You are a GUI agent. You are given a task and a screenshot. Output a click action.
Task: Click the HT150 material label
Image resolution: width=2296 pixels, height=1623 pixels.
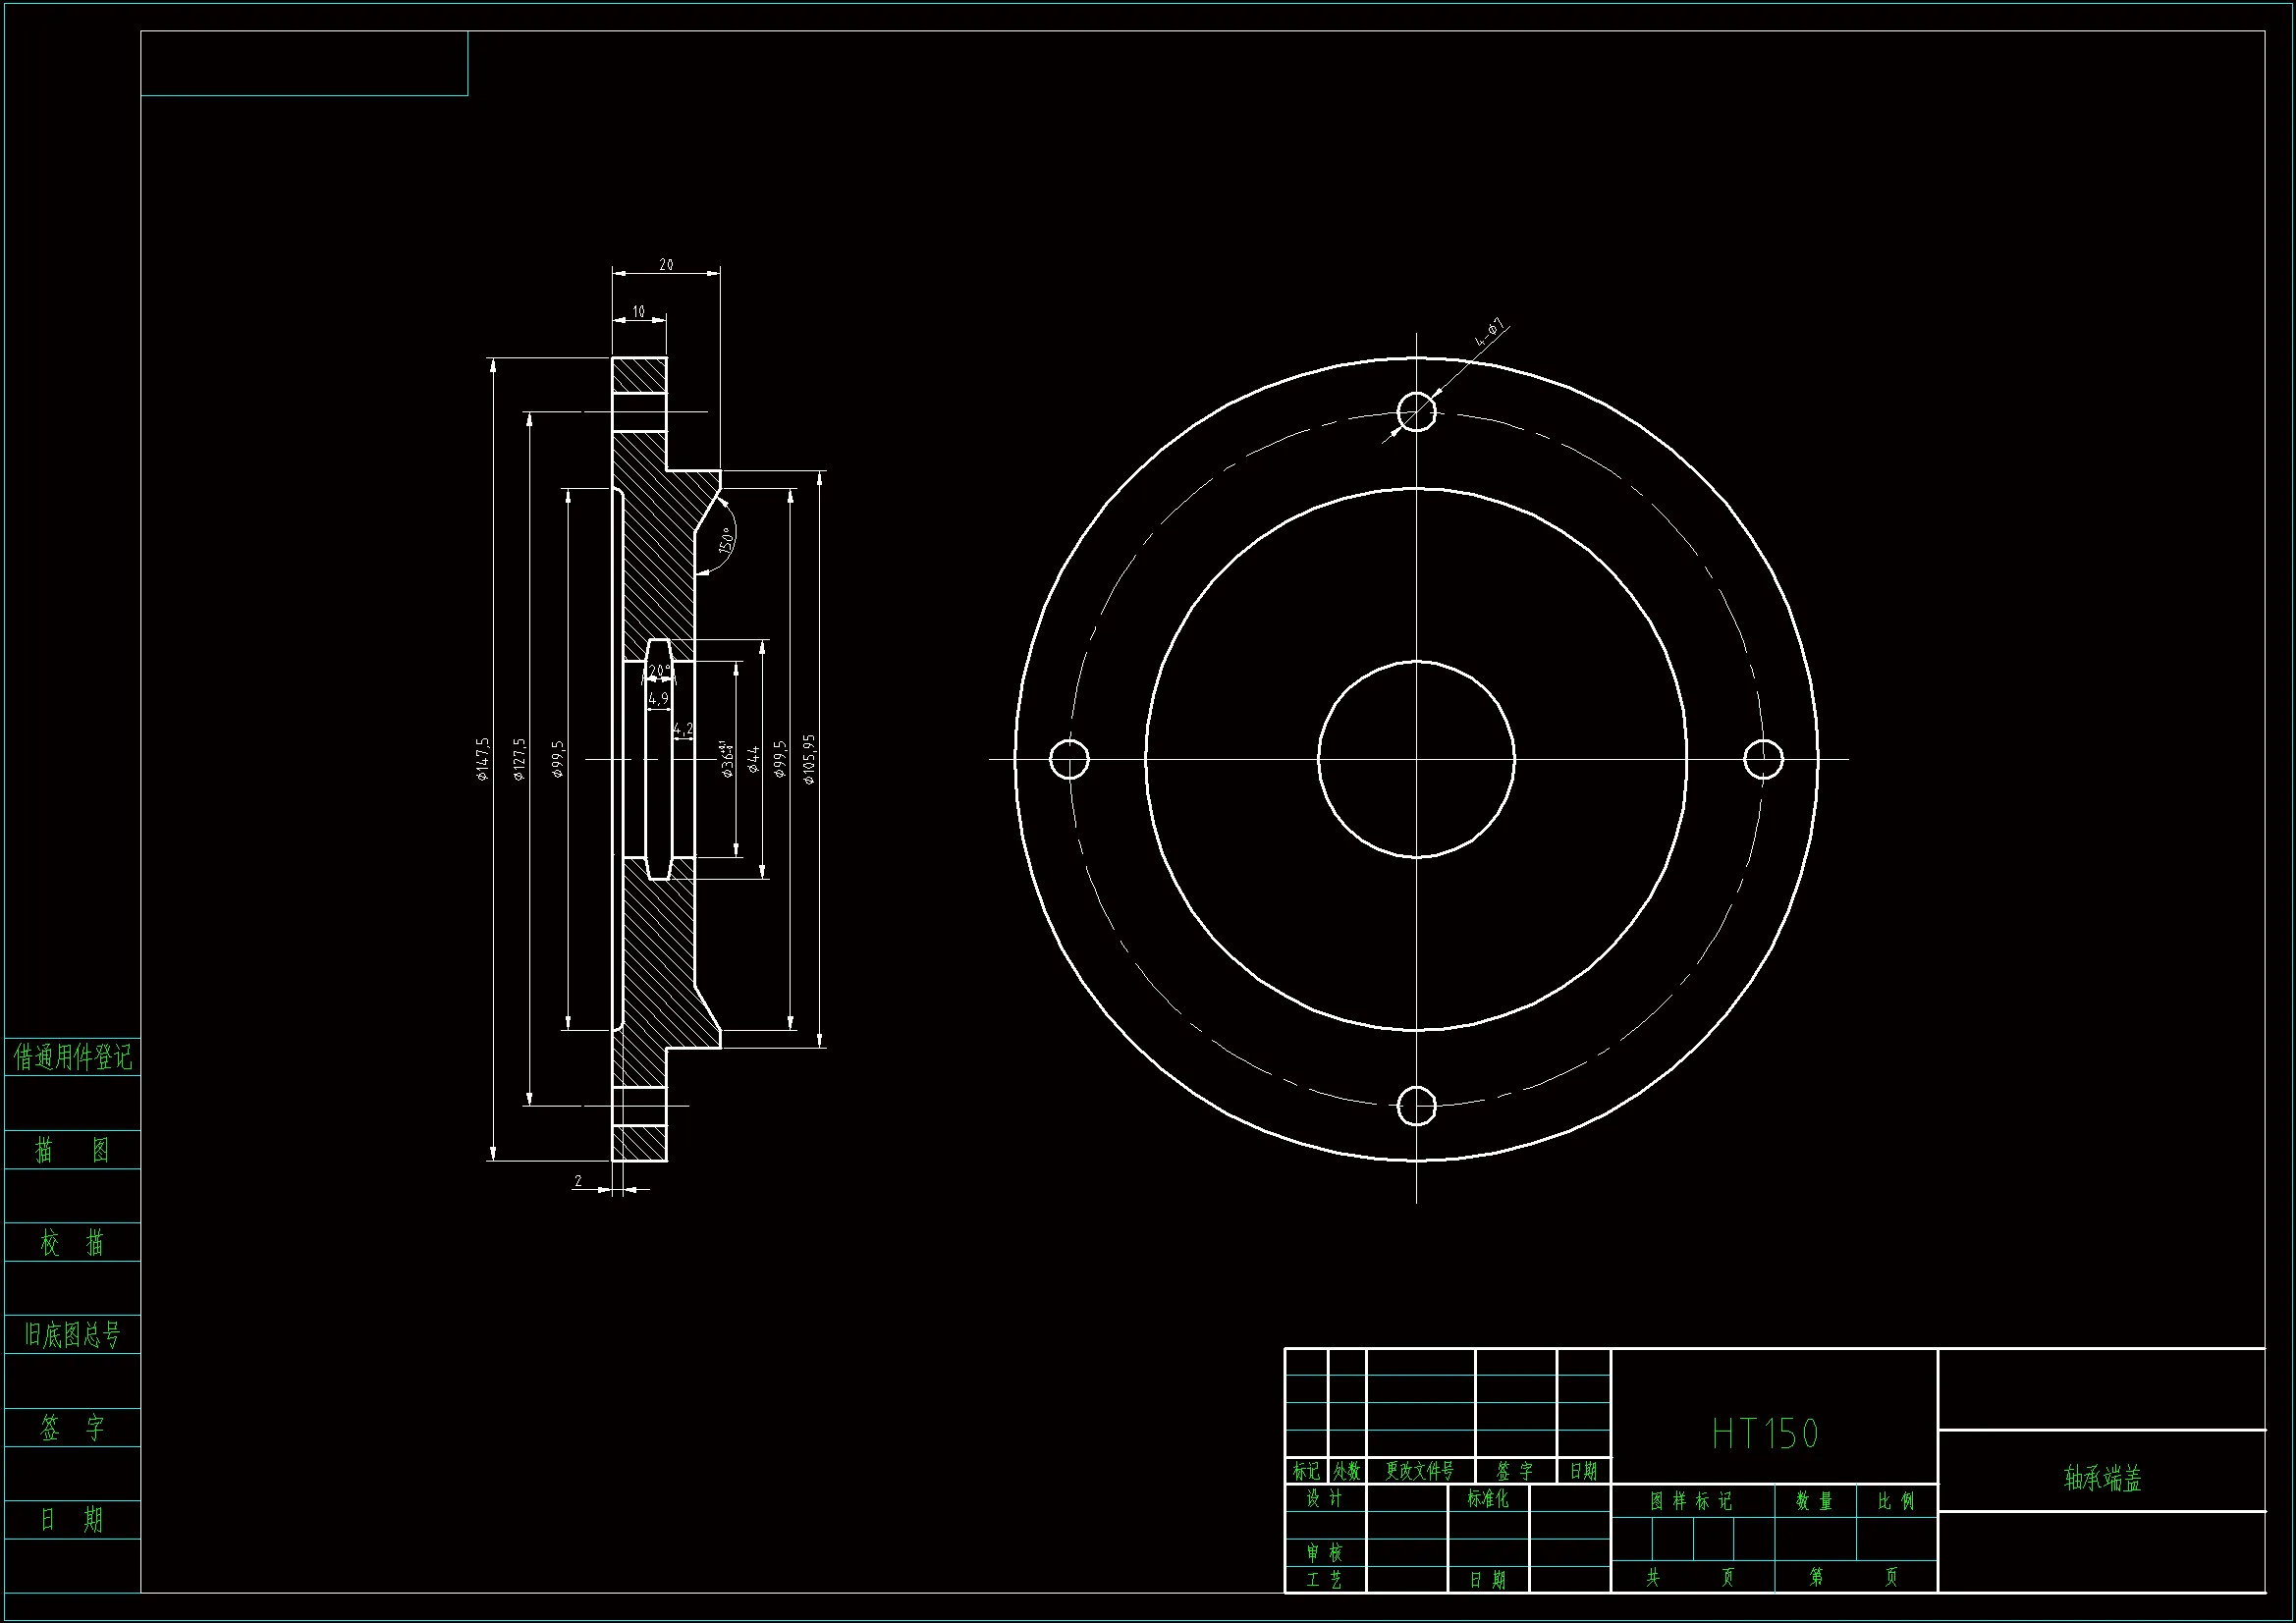1764,1434
